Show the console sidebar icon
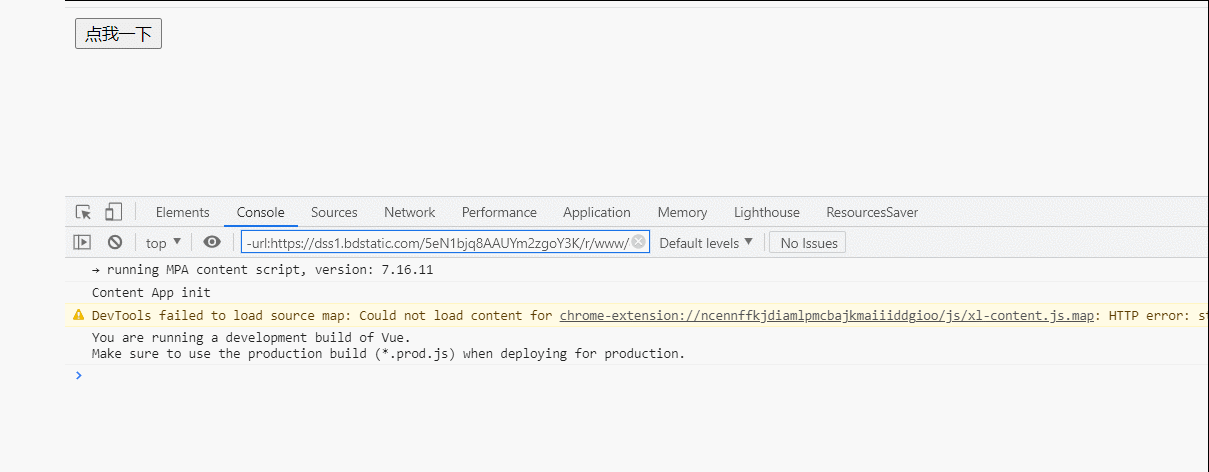Viewport: 1209px width, 472px height. click(82, 242)
